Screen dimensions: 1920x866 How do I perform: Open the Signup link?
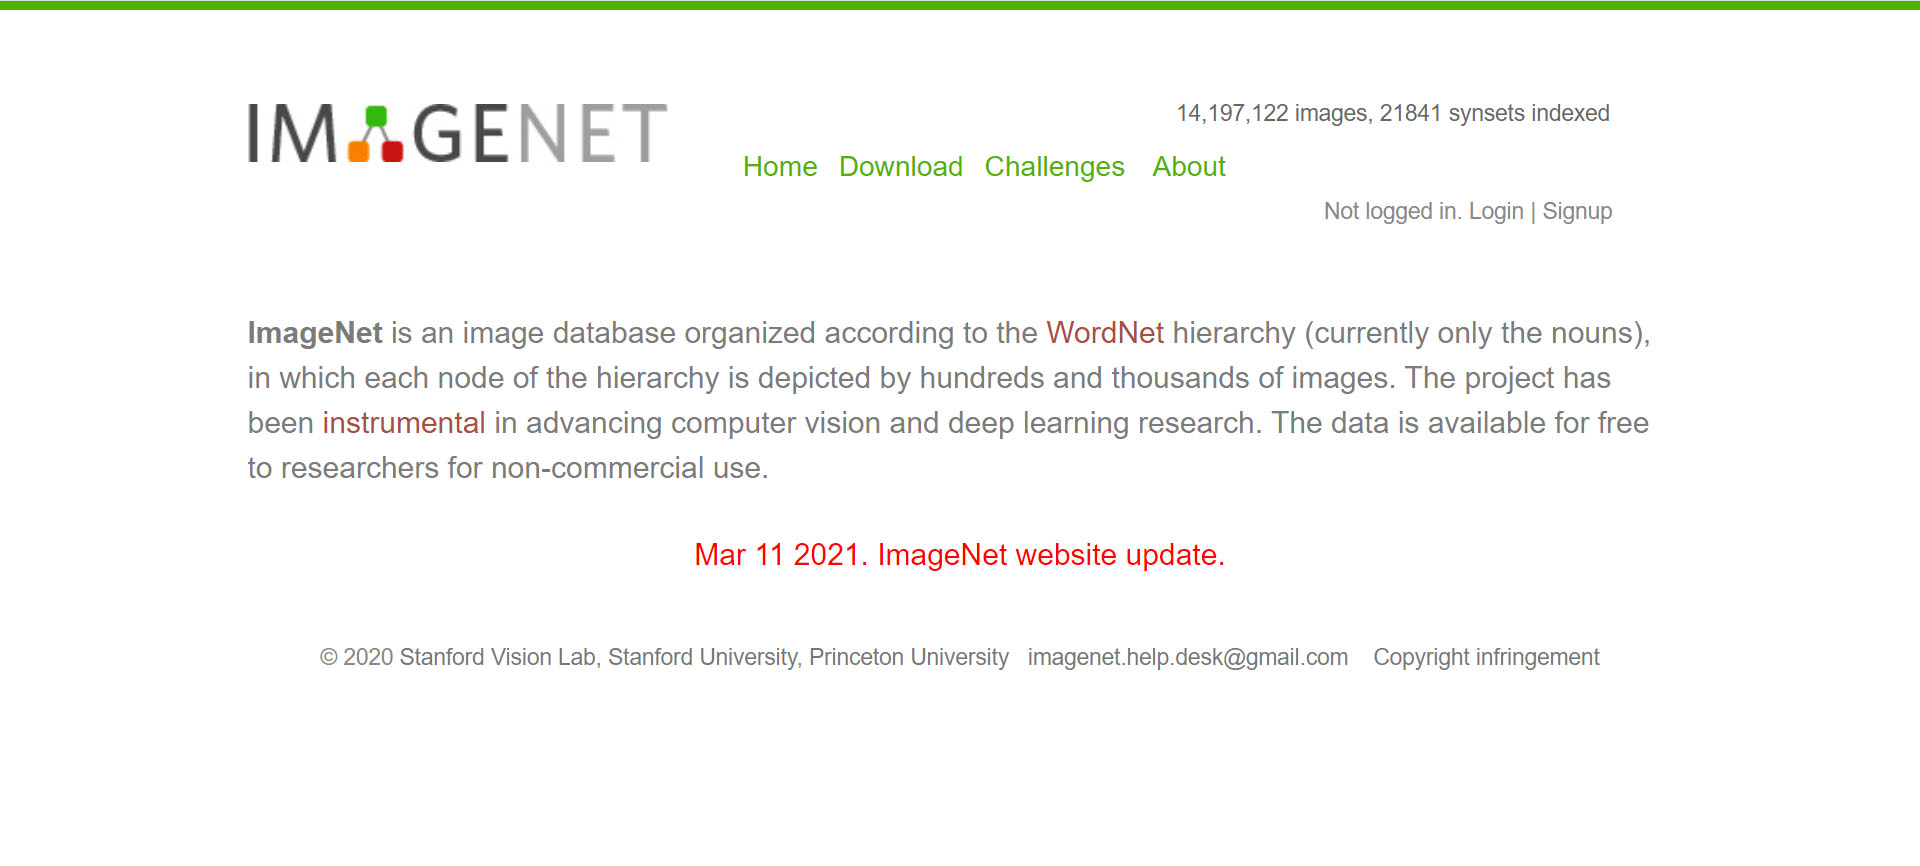[1577, 211]
